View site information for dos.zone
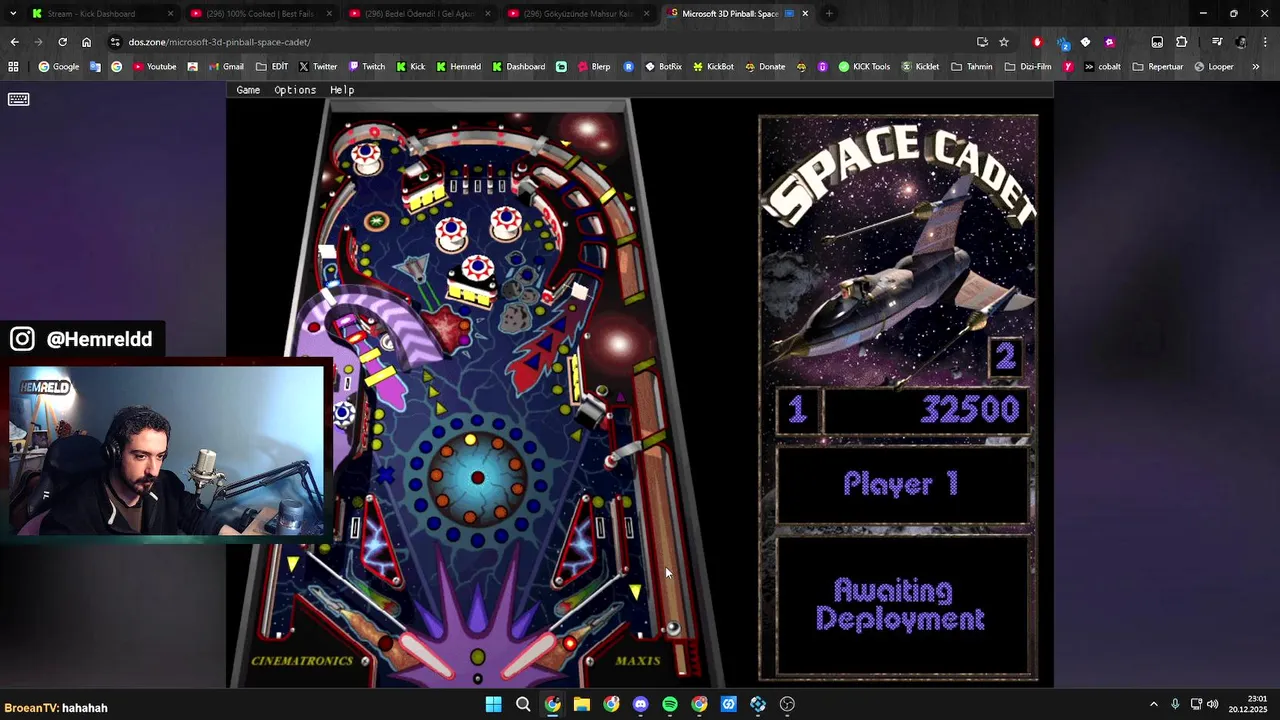 tap(116, 42)
